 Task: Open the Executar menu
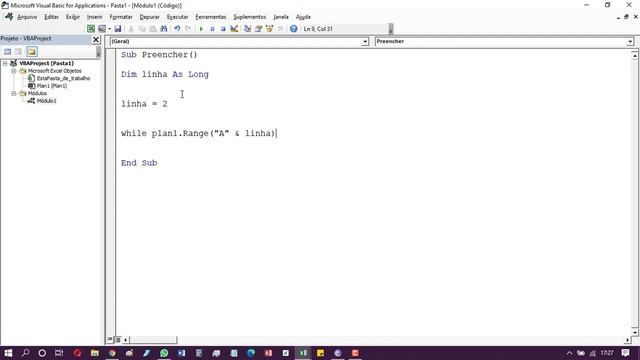tap(178, 17)
